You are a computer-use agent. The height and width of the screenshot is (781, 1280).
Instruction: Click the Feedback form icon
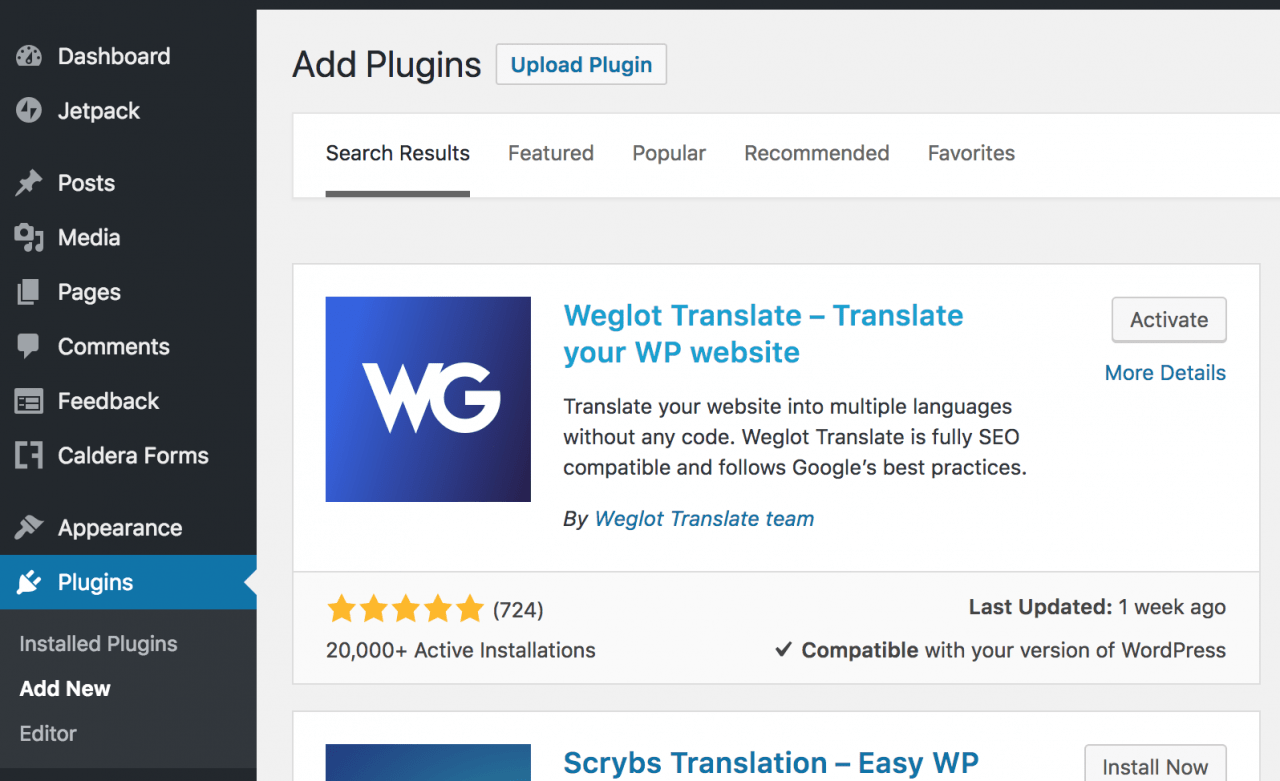click(29, 401)
